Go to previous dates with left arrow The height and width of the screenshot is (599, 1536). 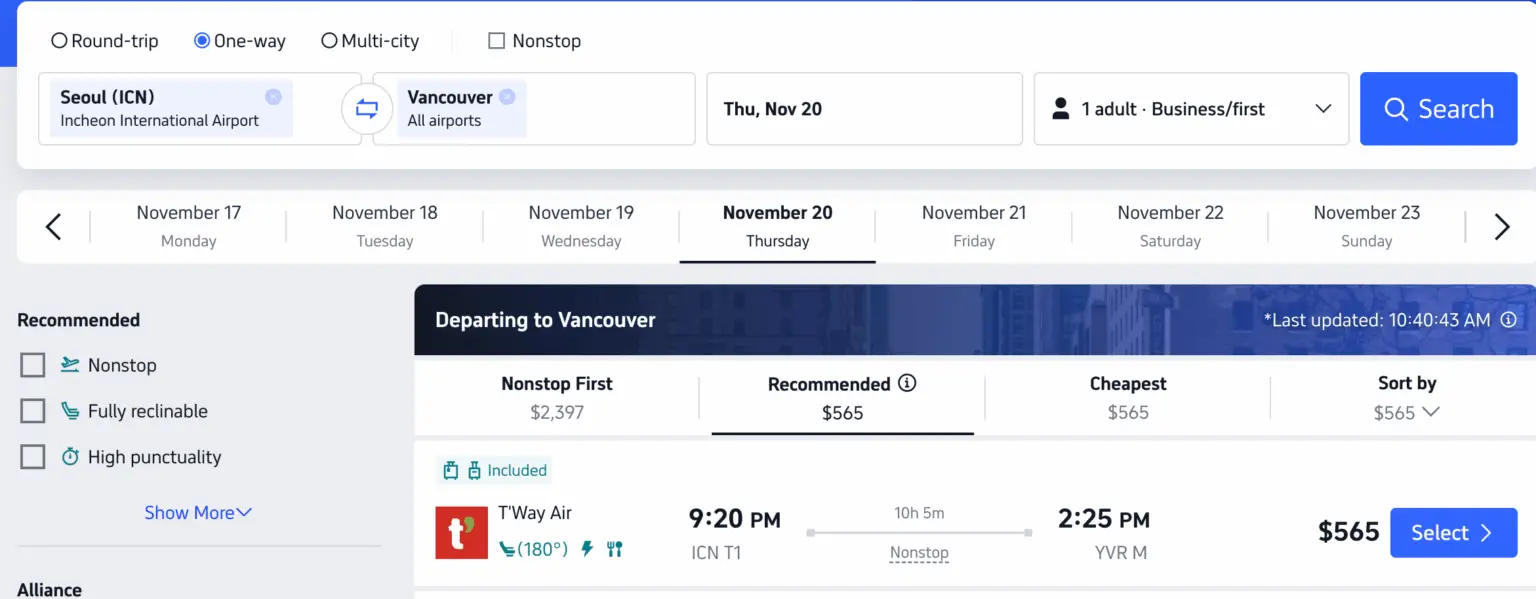tap(54, 227)
